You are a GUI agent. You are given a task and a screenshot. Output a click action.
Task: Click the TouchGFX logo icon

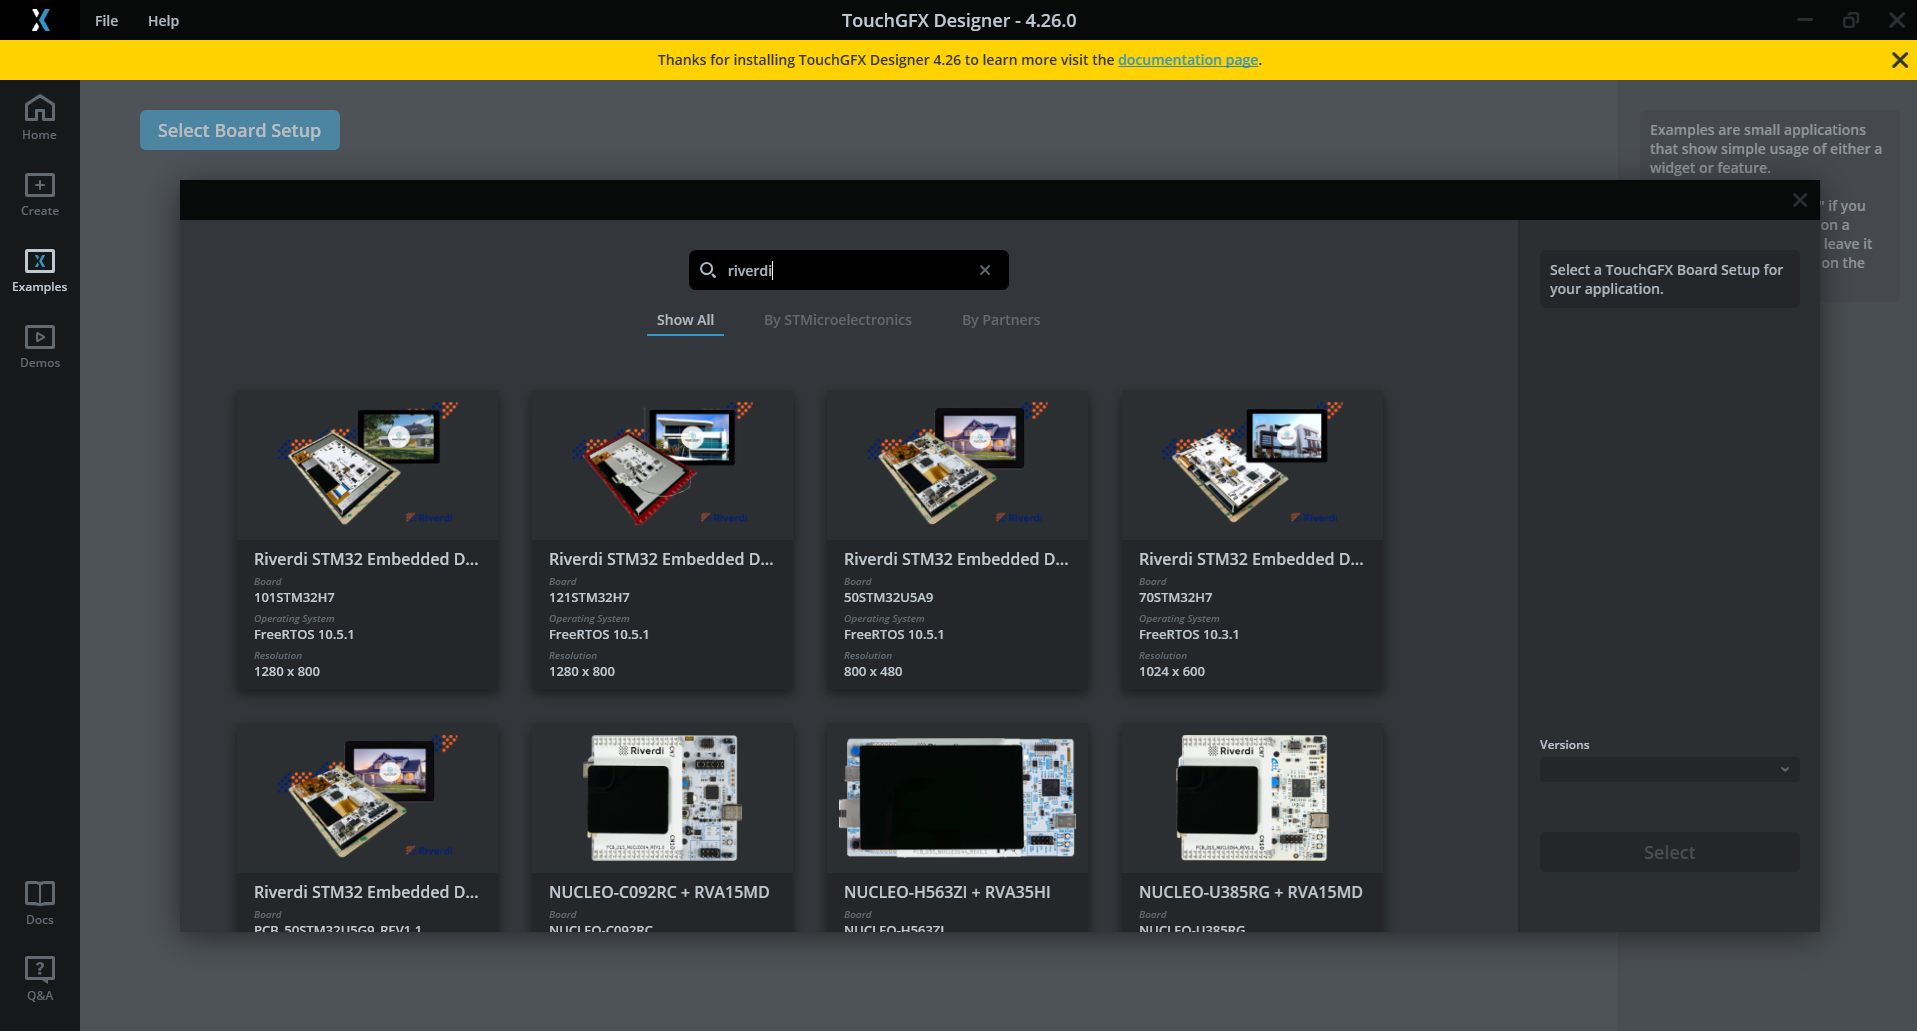[x=40, y=20]
